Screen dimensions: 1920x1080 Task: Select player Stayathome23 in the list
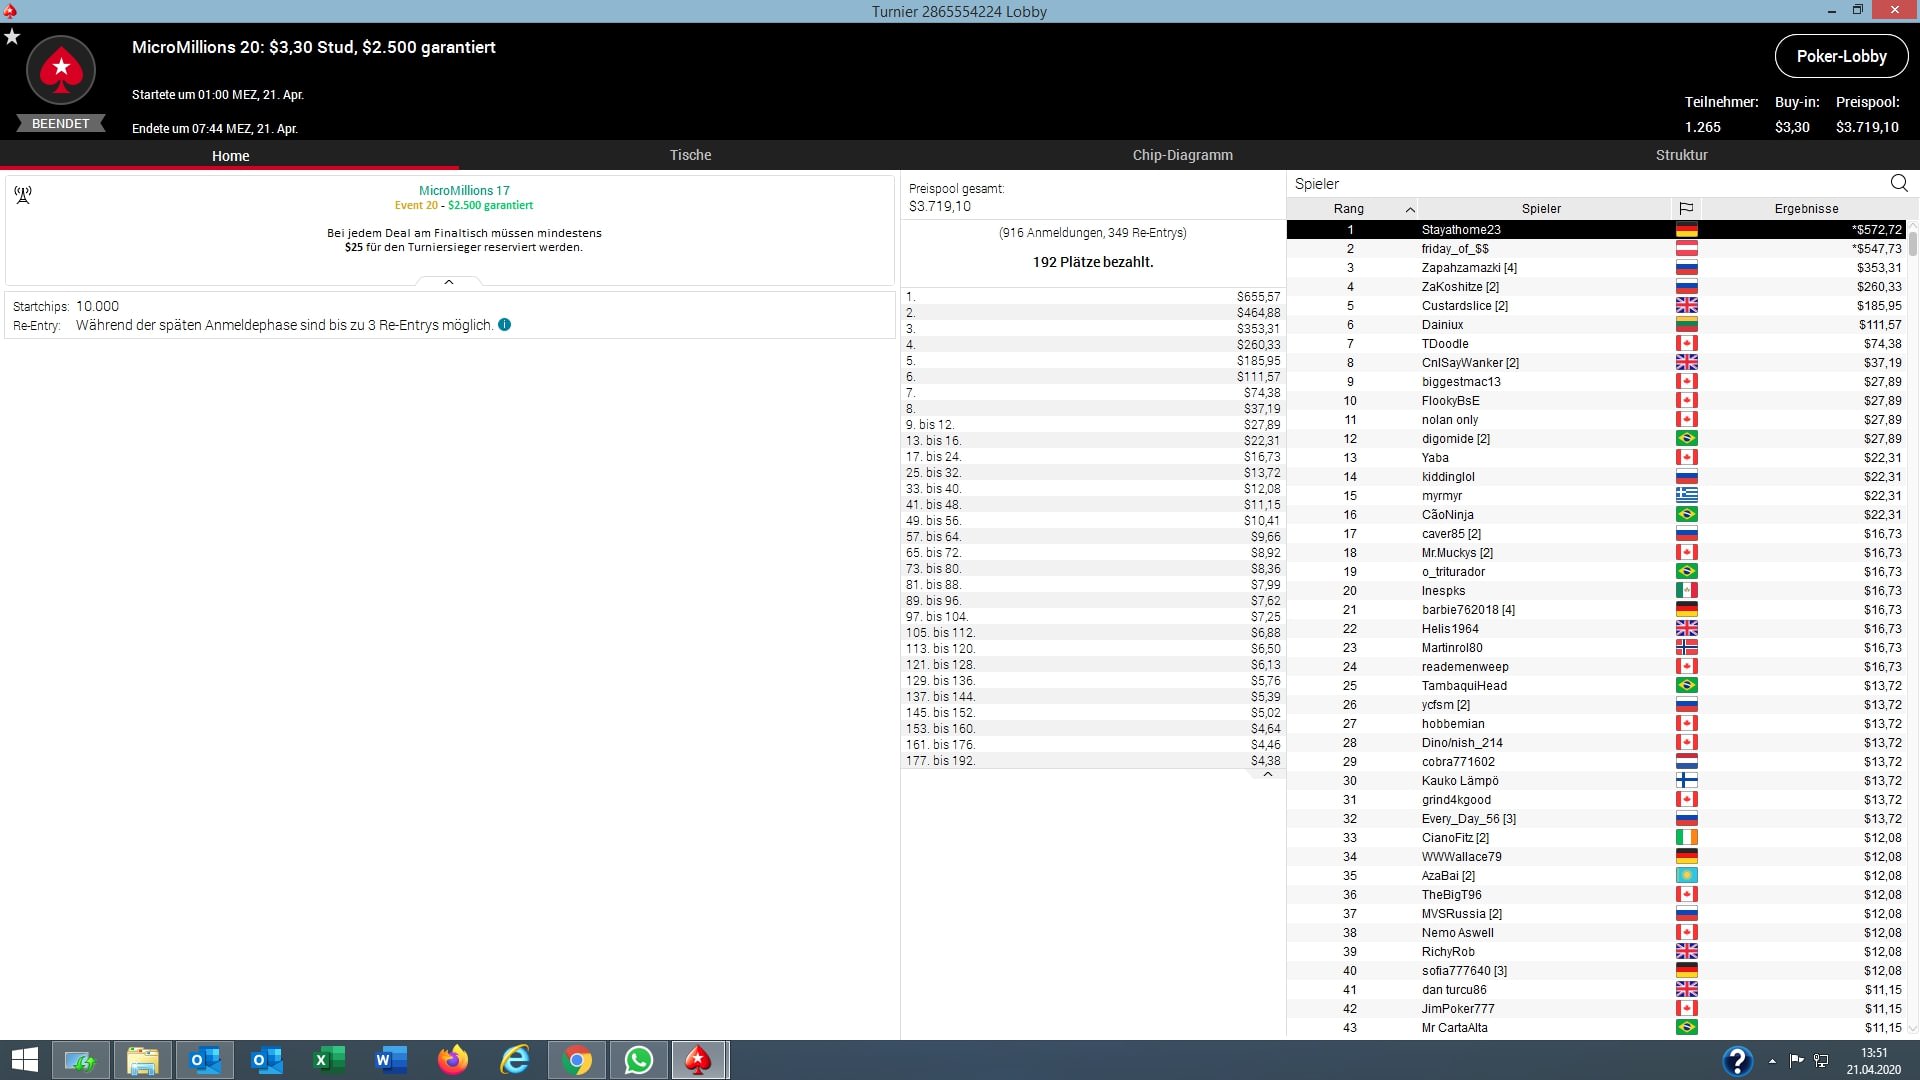1460,230
